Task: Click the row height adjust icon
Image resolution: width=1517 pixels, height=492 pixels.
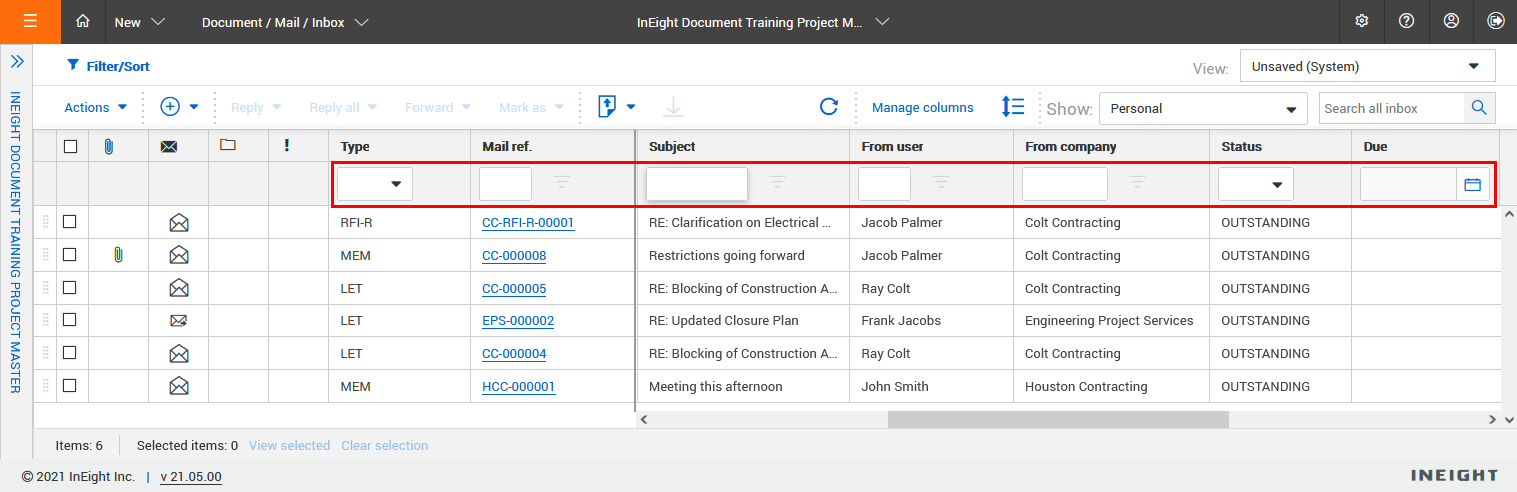Action: [1013, 107]
